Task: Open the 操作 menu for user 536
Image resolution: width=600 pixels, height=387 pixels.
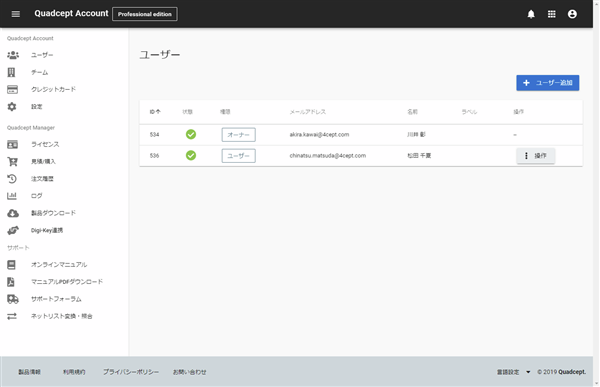Action: (535, 156)
